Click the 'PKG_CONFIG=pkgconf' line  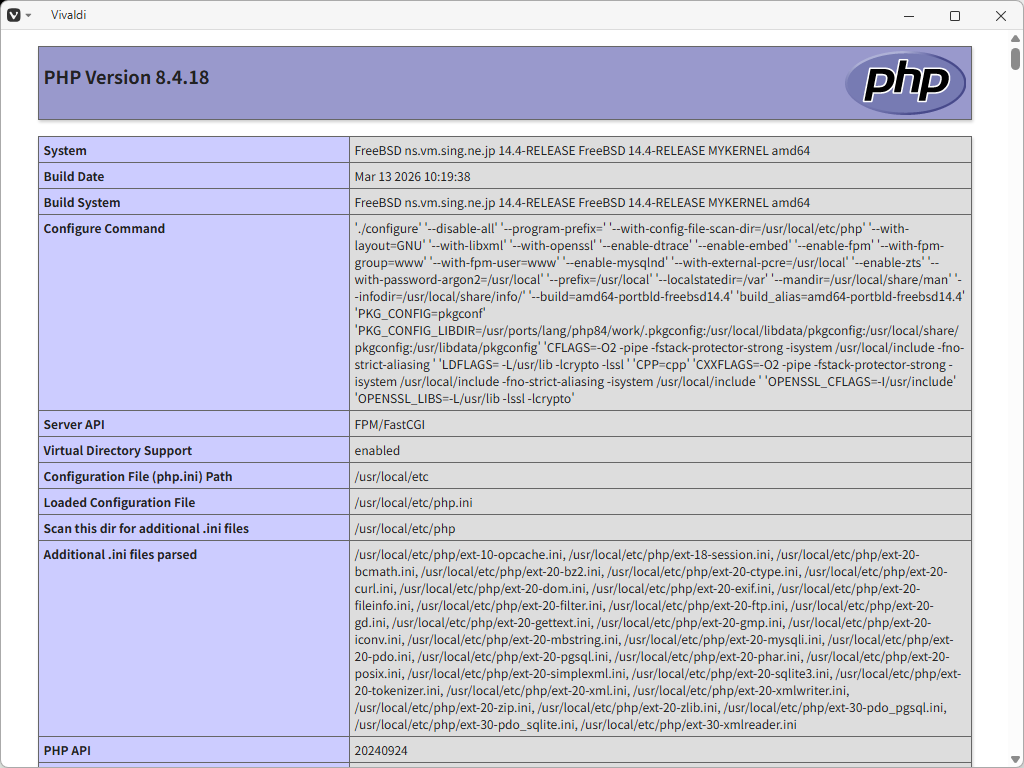click(420, 313)
